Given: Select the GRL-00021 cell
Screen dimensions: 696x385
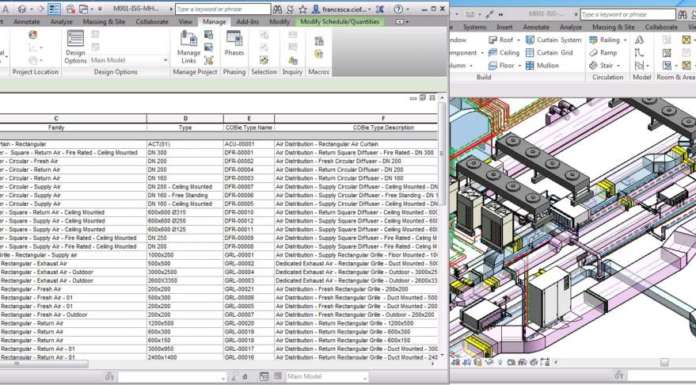Looking at the screenshot, I should click(249, 289).
